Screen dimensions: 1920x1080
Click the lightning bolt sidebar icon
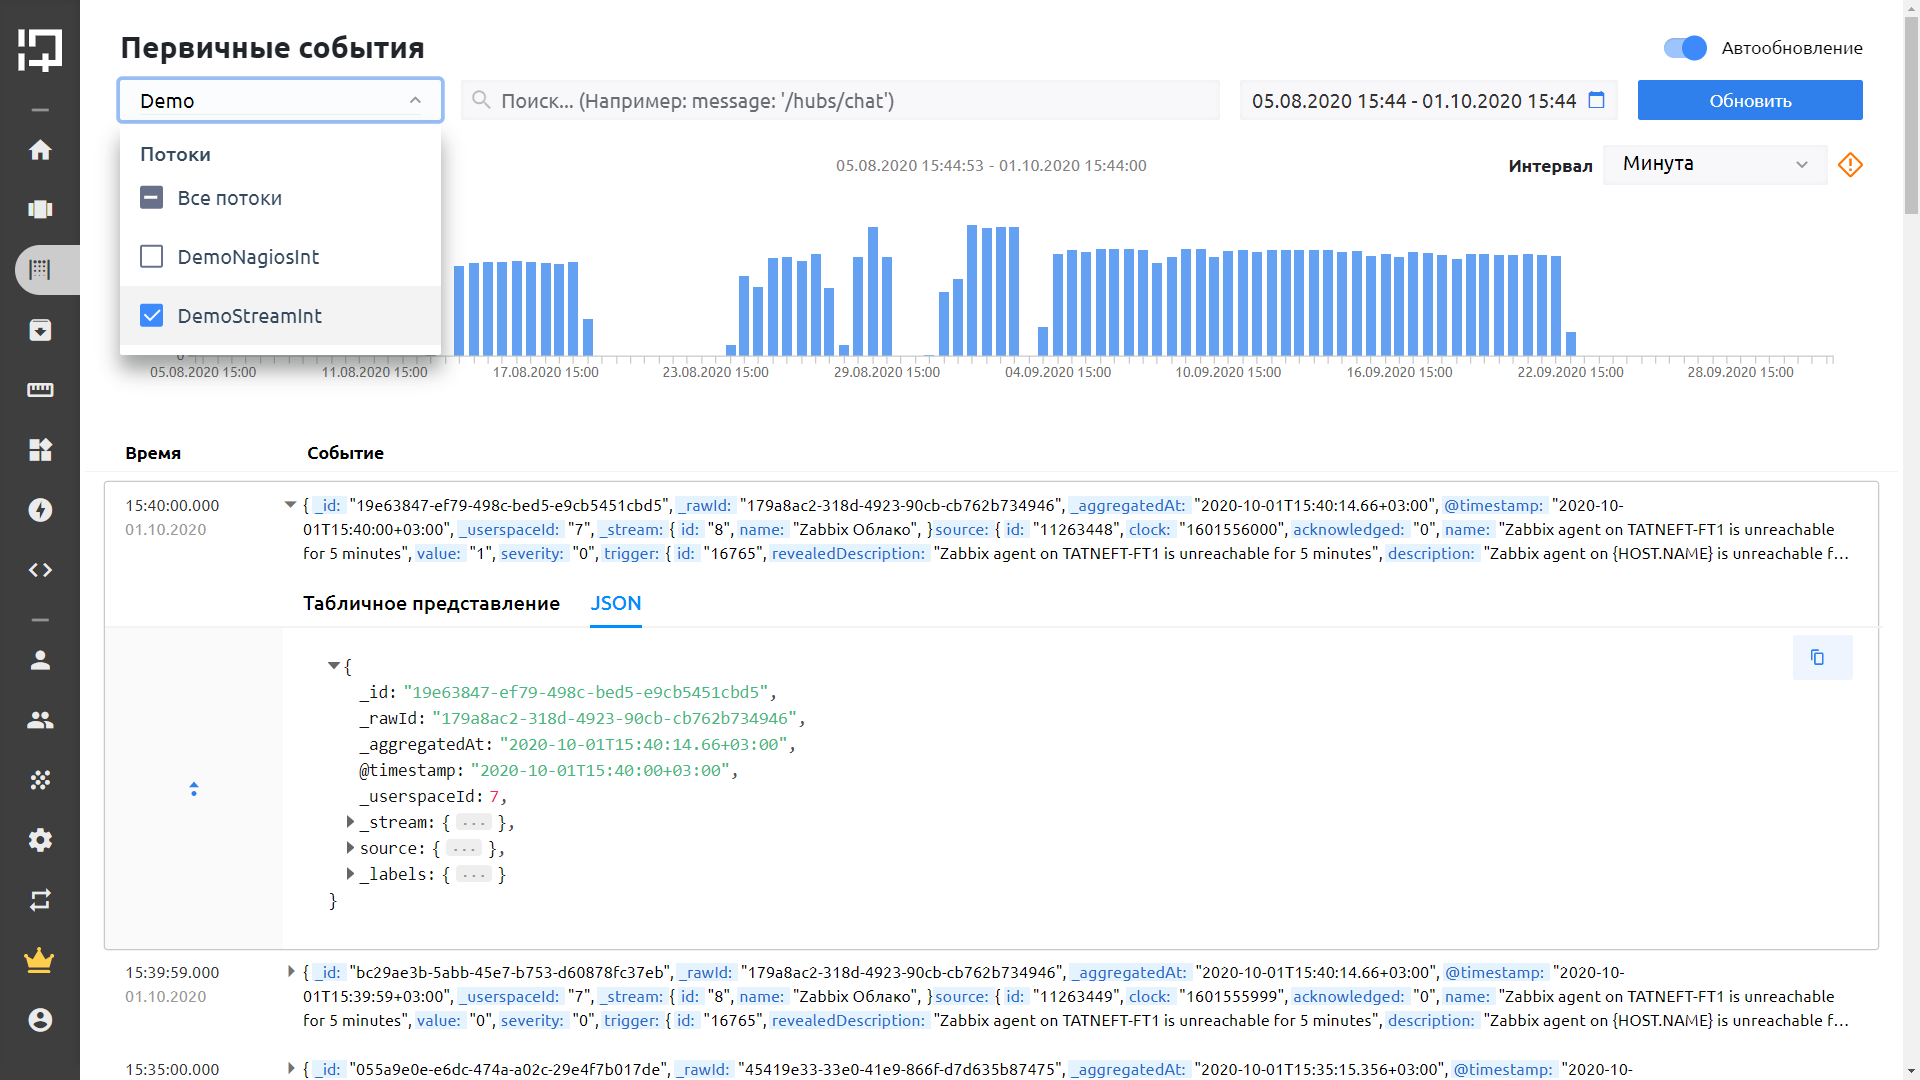(40, 510)
